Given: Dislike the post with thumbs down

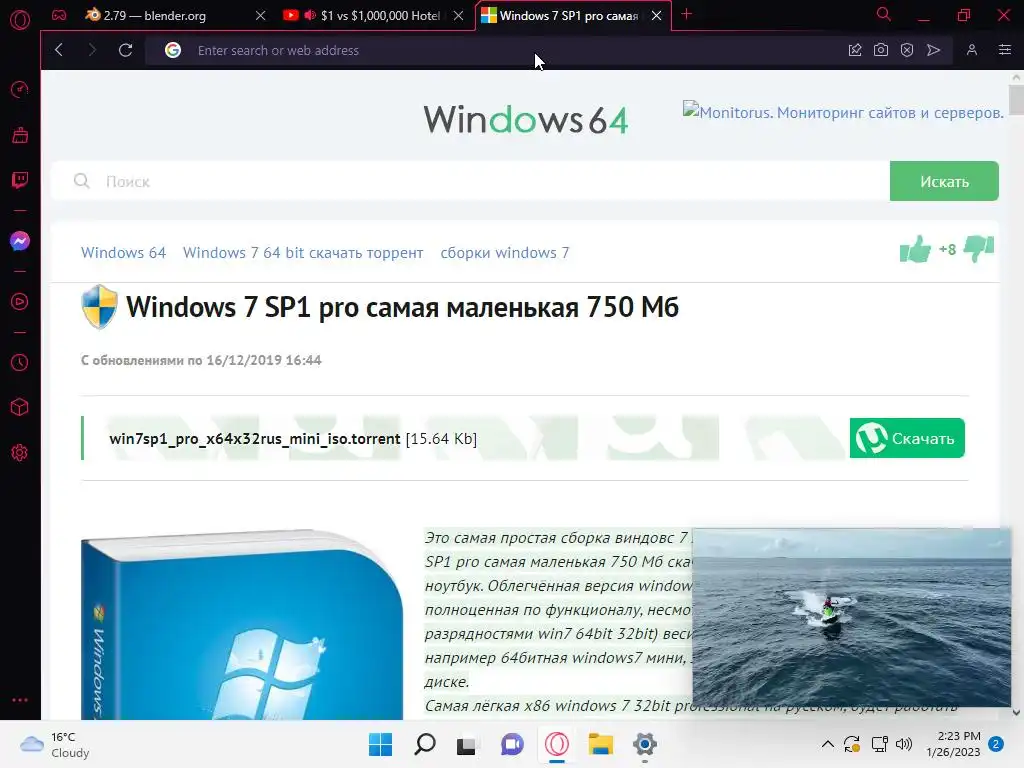Looking at the screenshot, I should tap(979, 249).
